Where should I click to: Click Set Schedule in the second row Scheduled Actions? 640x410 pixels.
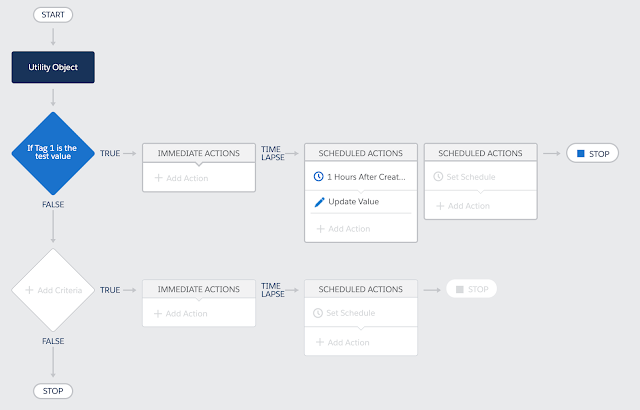pyautogui.click(x=351, y=313)
